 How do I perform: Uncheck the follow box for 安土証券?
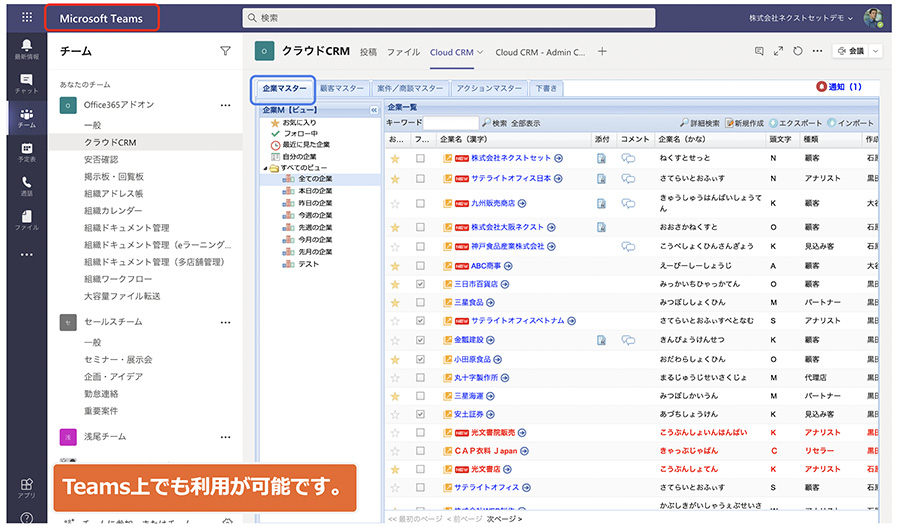(x=420, y=414)
